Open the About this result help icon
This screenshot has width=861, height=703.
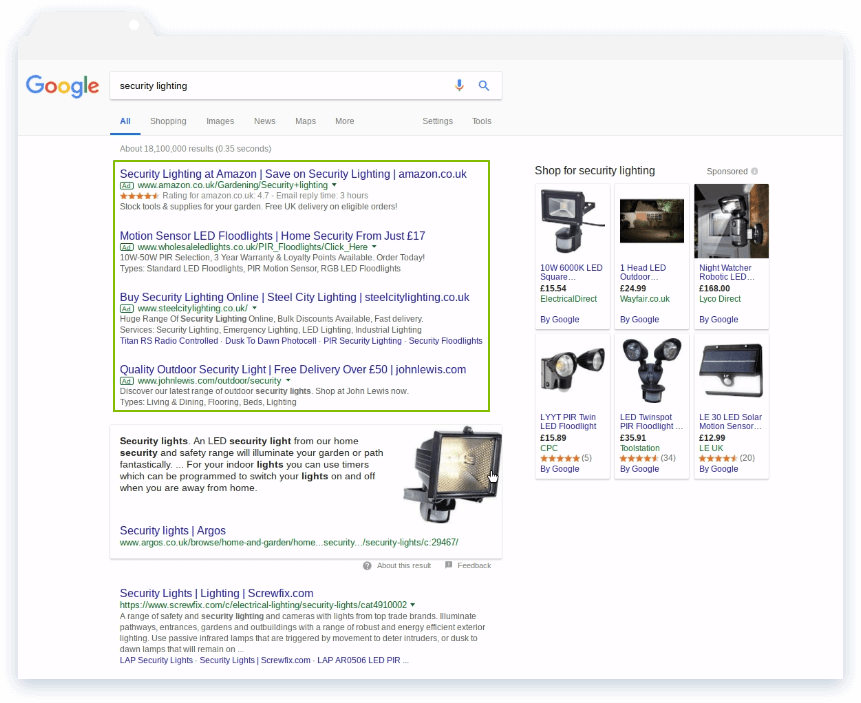(367, 565)
